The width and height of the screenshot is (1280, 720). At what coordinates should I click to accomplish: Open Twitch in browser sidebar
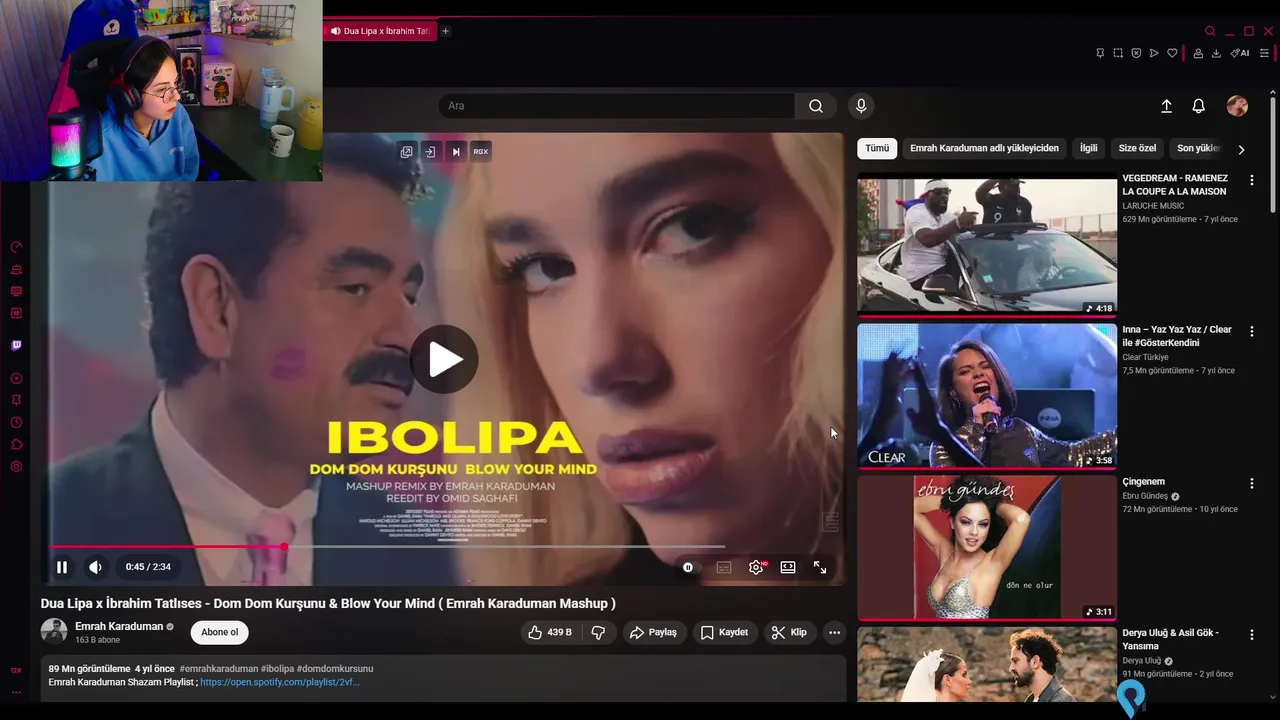click(16, 345)
